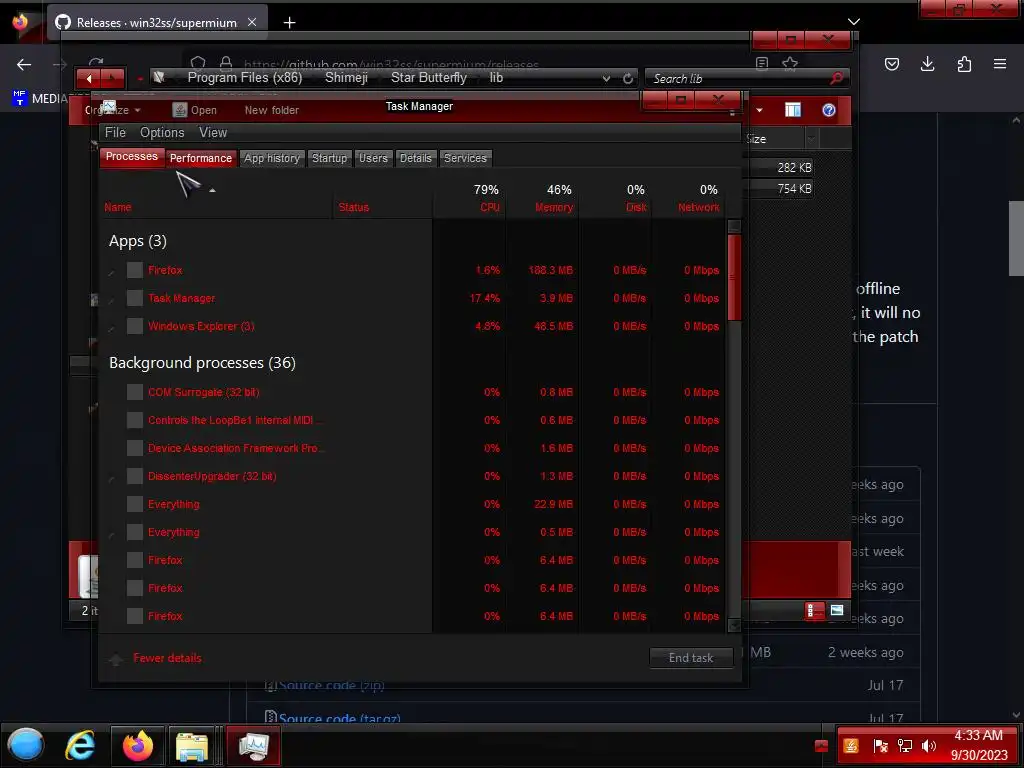The width and height of the screenshot is (1024, 768).
Task: Open the network tray icon
Action: (x=904, y=745)
